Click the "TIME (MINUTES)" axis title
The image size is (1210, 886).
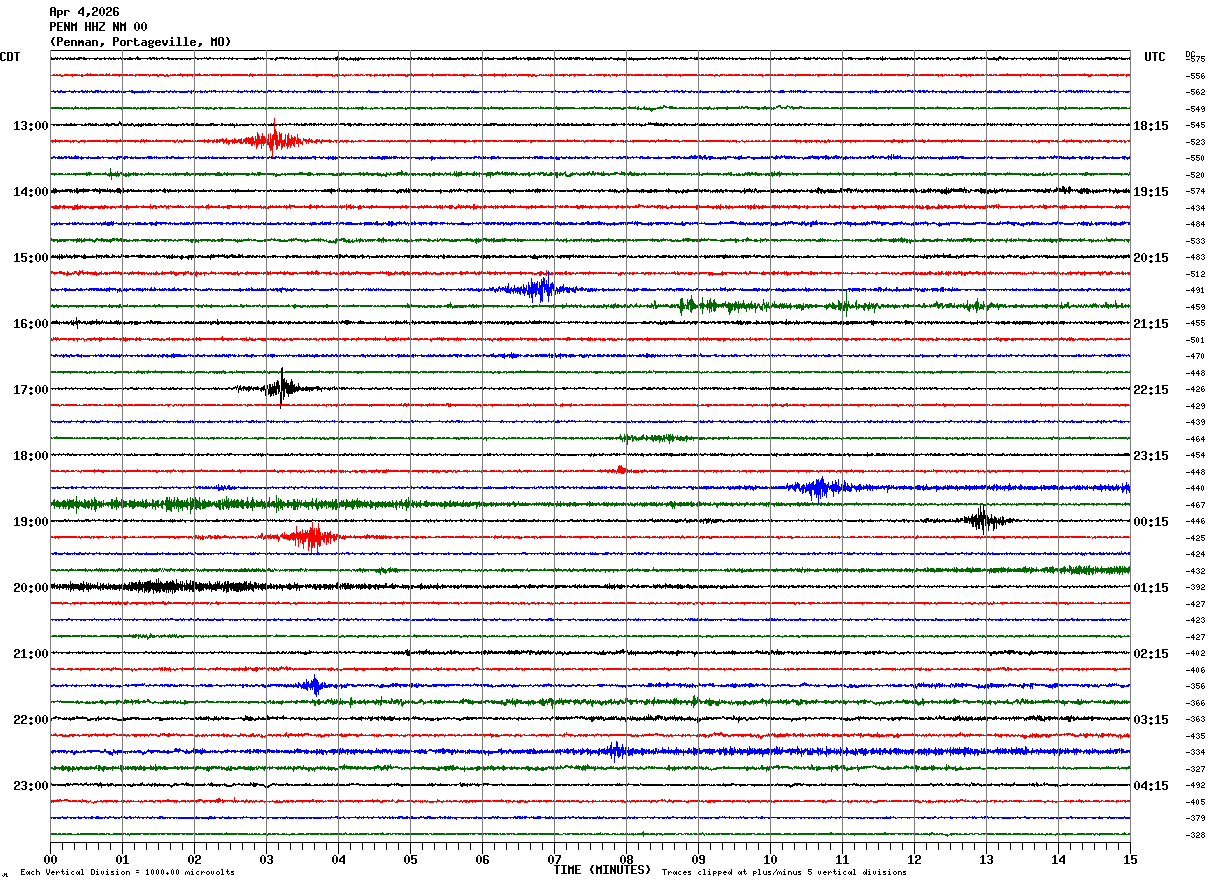602,870
